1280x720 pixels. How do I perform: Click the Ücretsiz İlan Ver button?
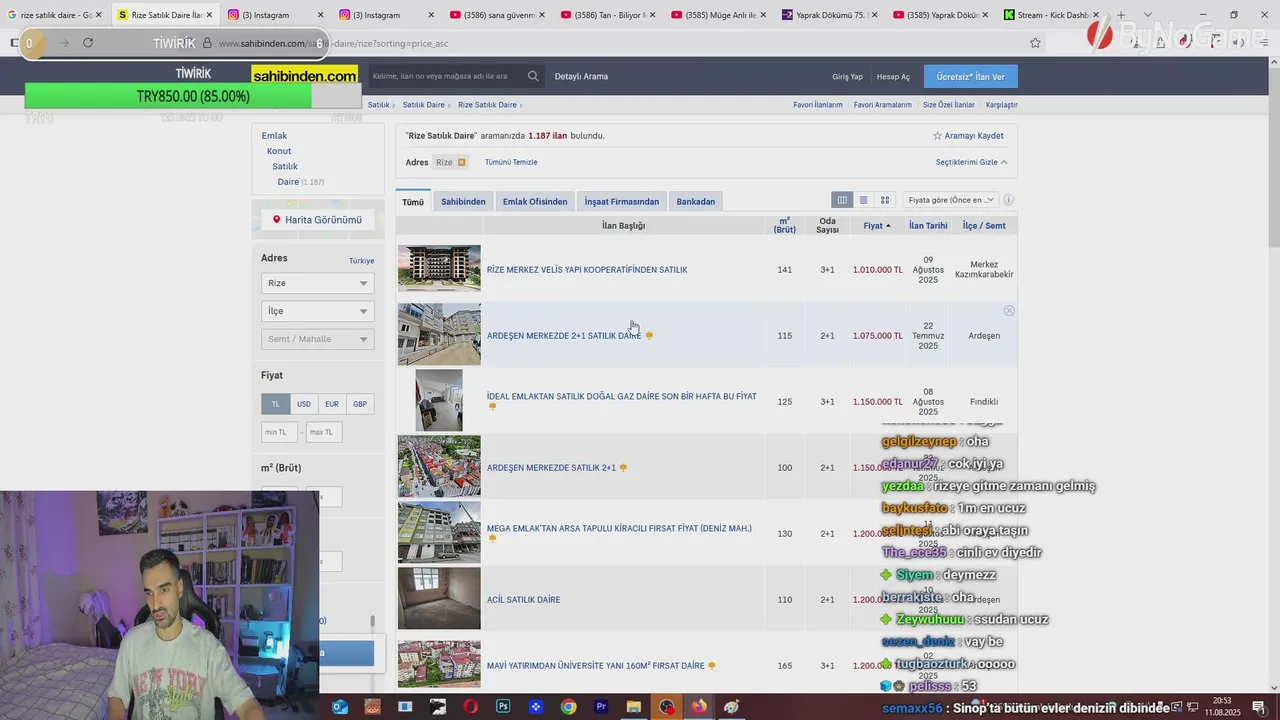click(971, 76)
